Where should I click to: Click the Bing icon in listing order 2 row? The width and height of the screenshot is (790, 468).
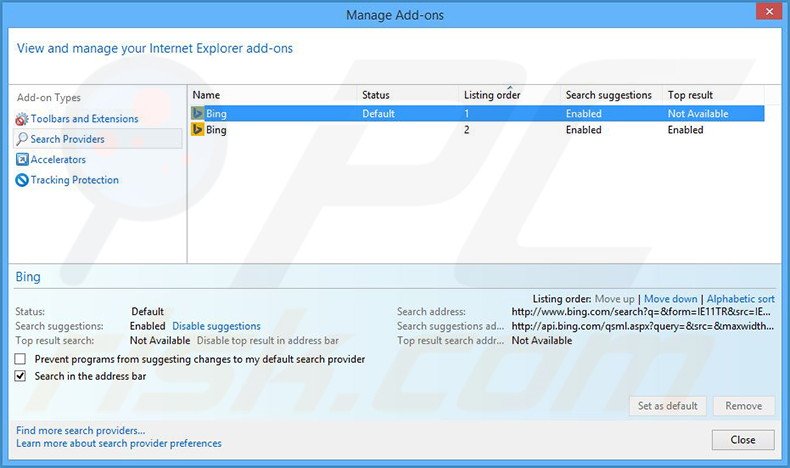198,129
